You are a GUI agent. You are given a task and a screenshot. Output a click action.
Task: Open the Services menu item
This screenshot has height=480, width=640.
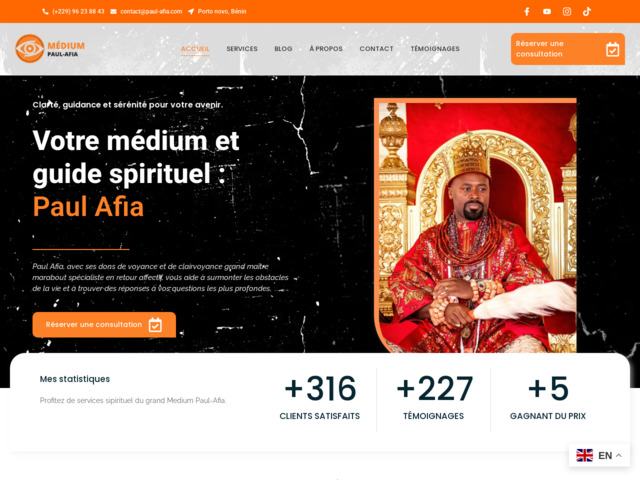tap(242, 49)
